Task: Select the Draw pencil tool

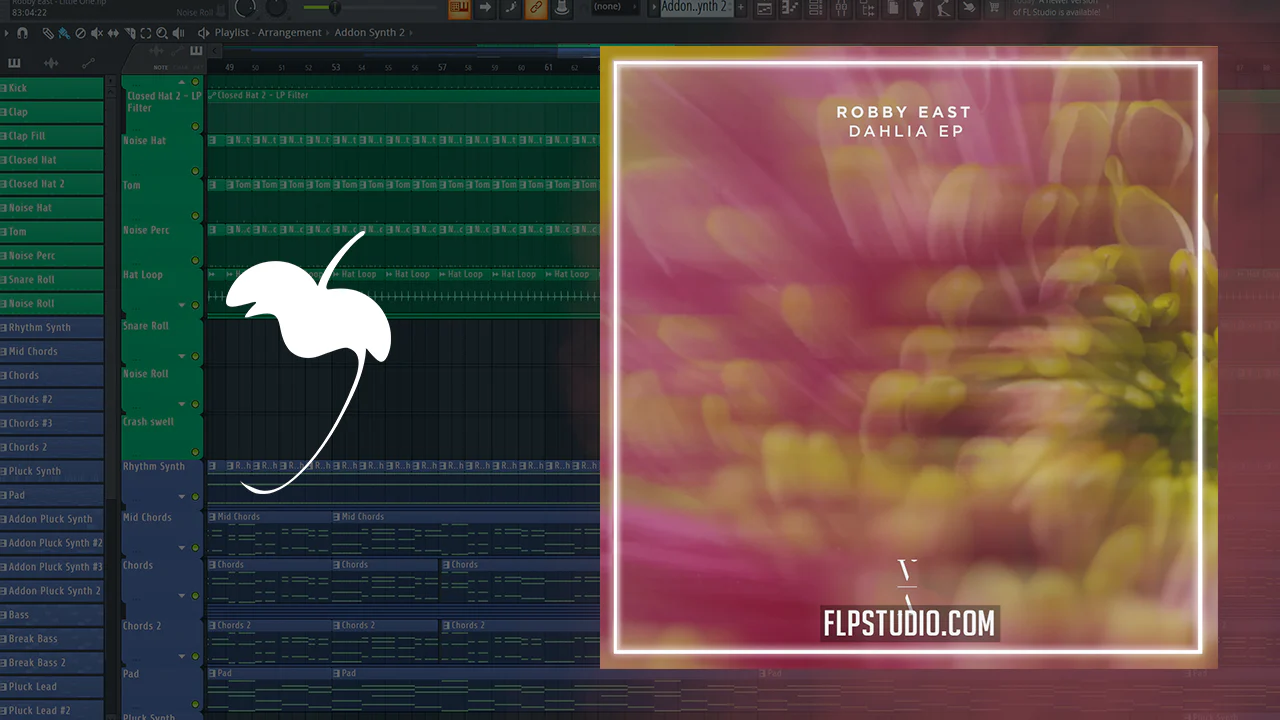Action: pyautogui.click(x=48, y=33)
